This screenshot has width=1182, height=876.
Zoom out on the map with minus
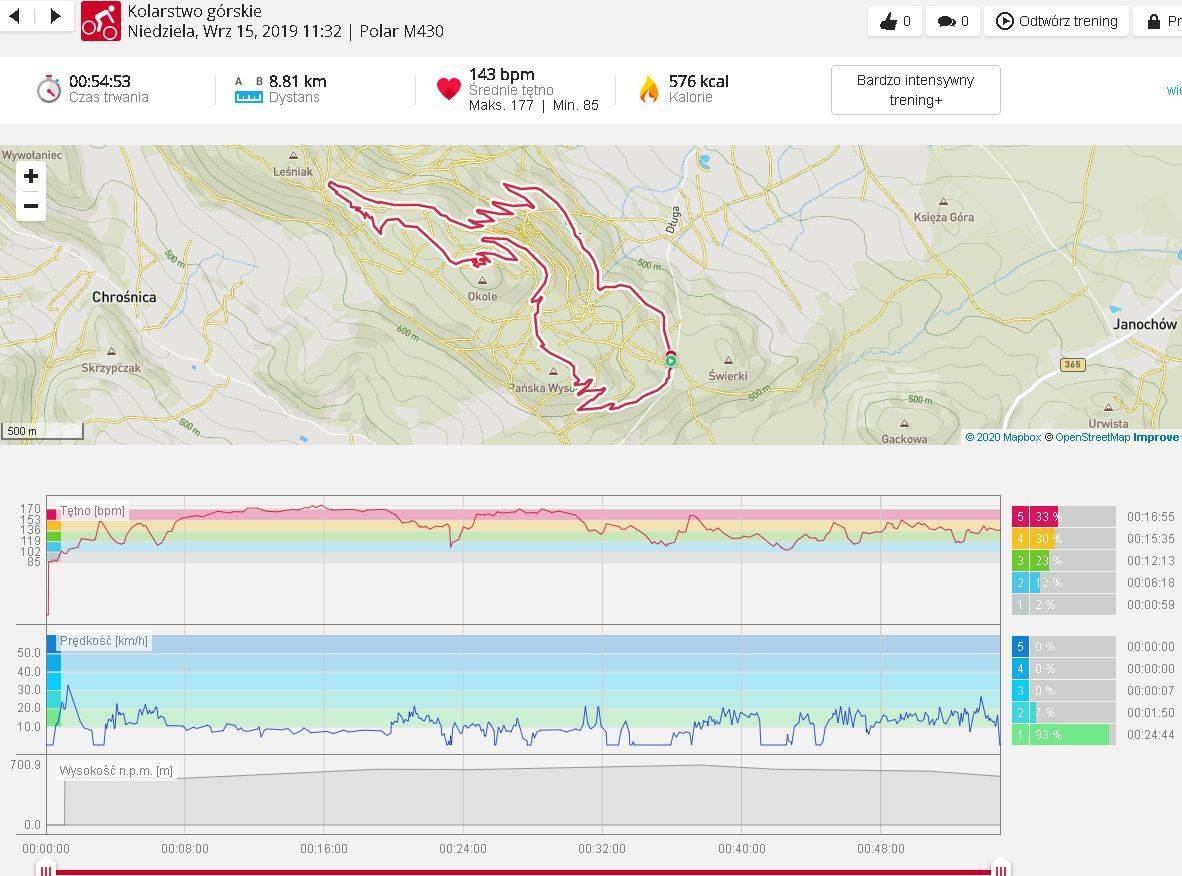[x=31, y=206]
